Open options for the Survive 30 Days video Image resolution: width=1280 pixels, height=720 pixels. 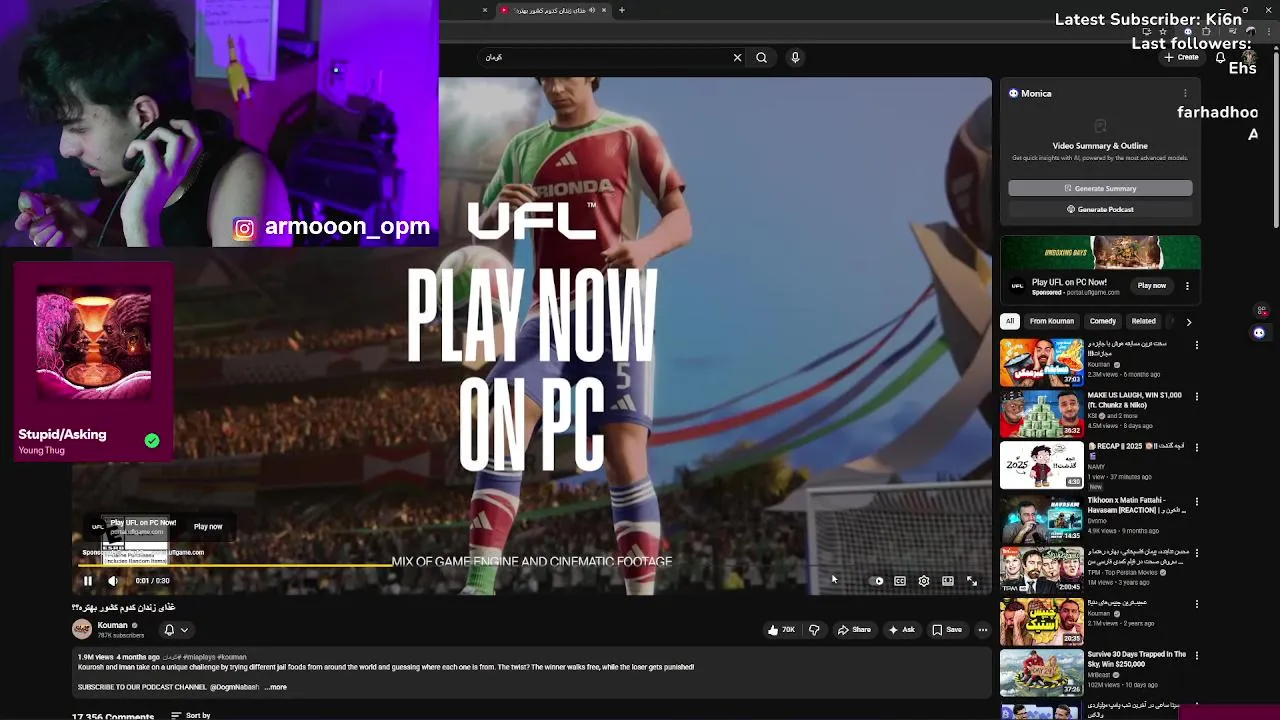[1196, 657]
